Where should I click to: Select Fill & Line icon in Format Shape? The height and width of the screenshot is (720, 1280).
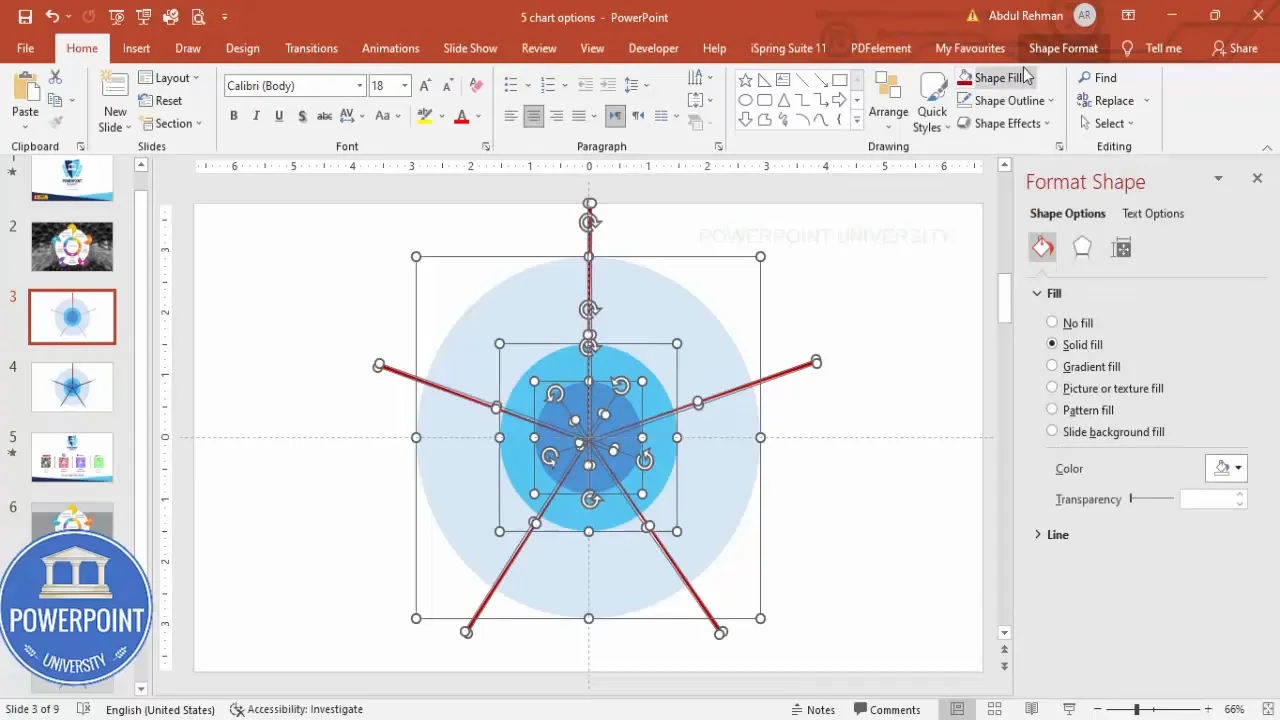[1043, 248]
